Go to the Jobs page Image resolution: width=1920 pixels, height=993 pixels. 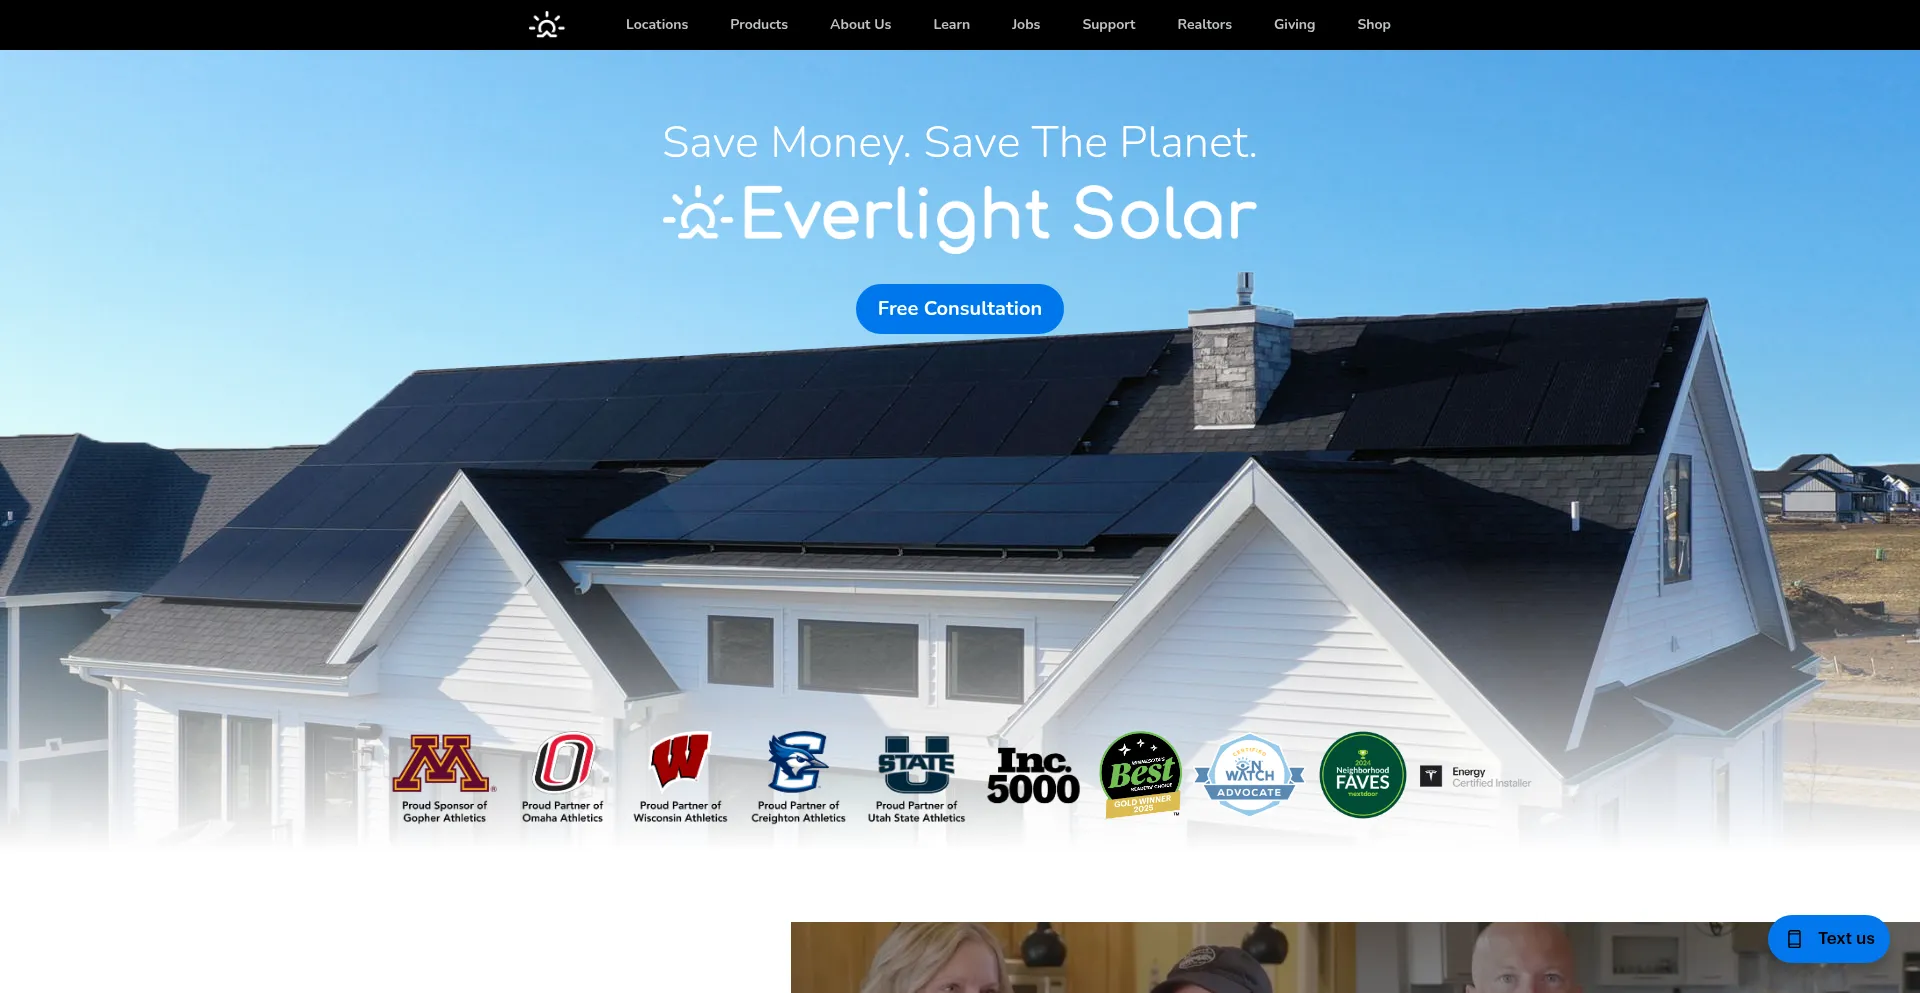1026,24
